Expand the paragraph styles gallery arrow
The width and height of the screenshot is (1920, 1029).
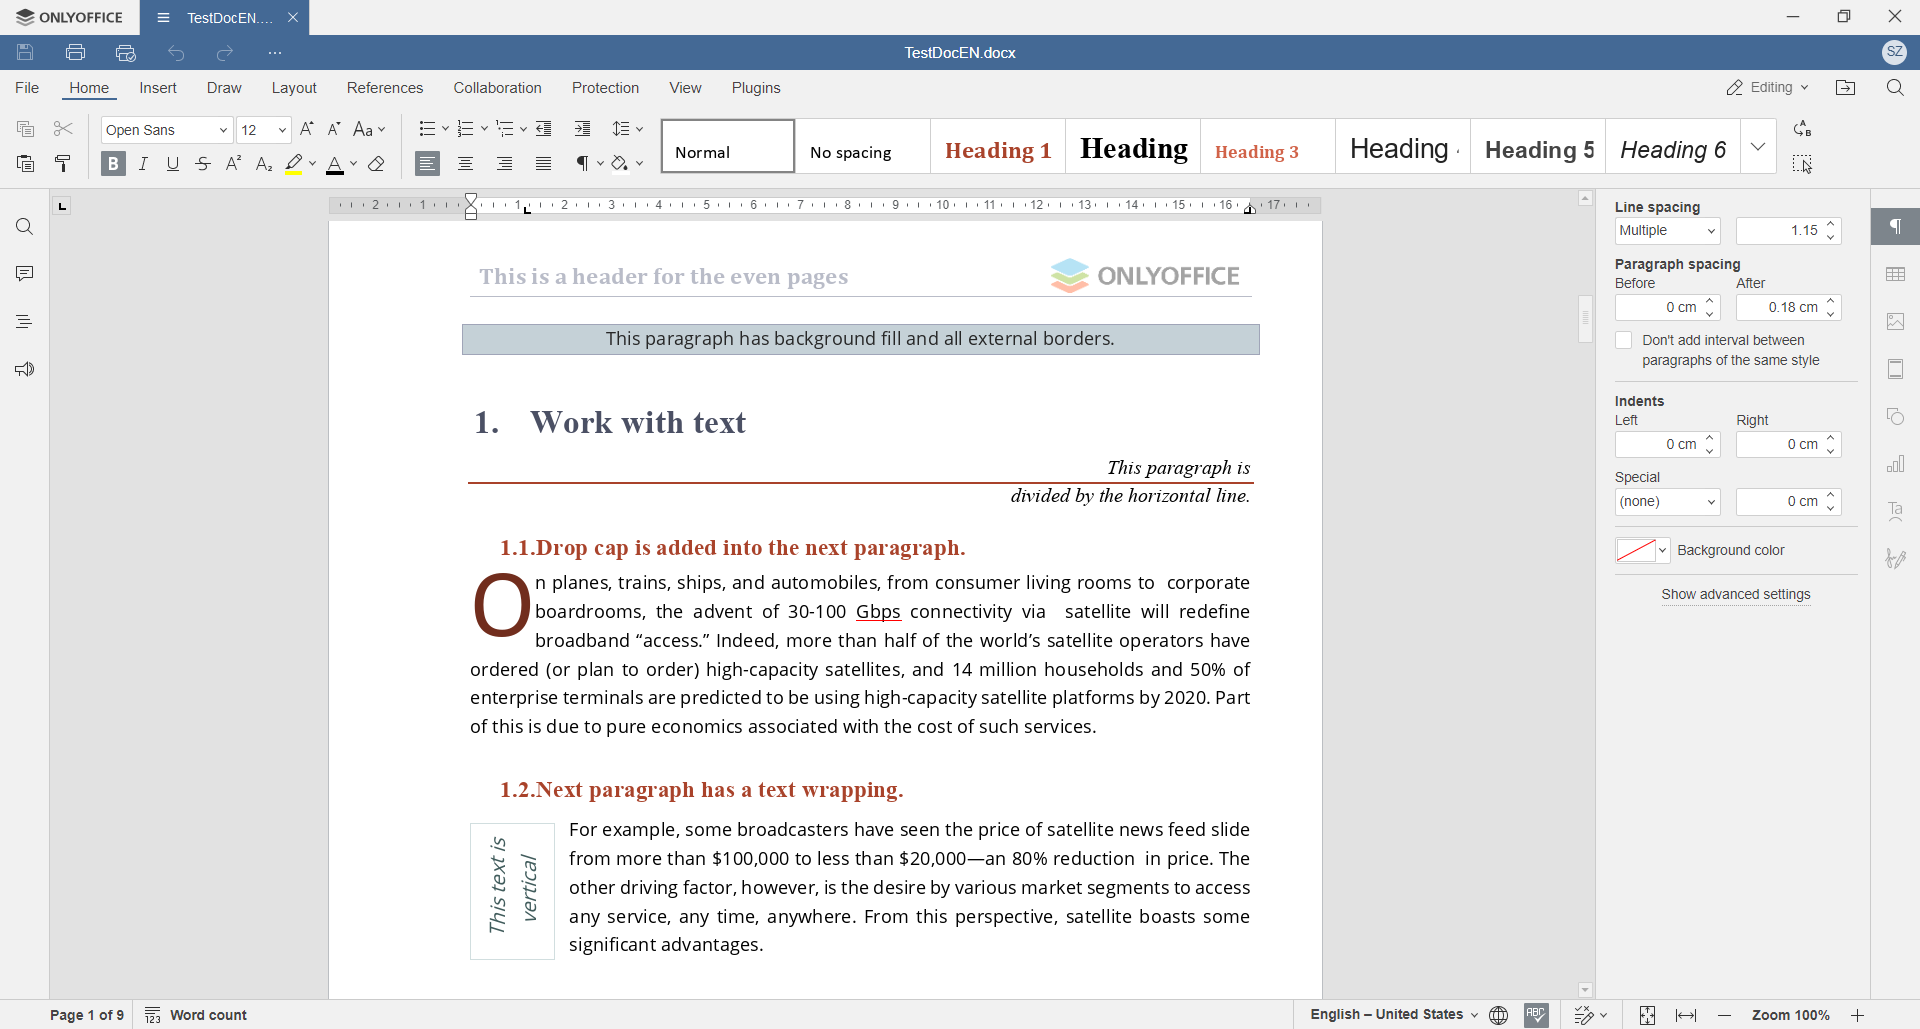coord(1758,147)
